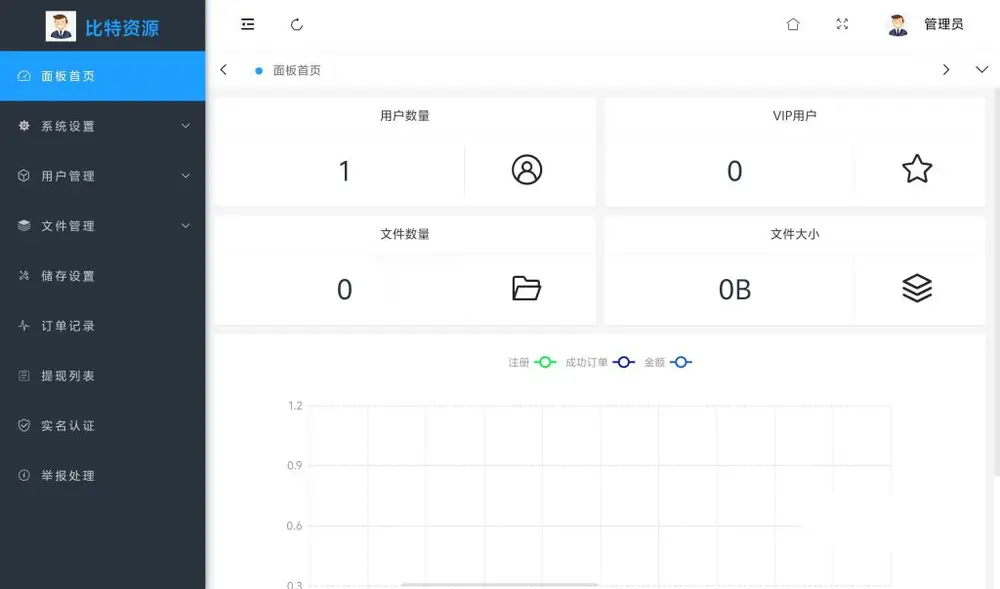Click the 实名认证 shield icon
Image resolution: width=1000 pixels, height=589 pixels.
pos(24,425)
